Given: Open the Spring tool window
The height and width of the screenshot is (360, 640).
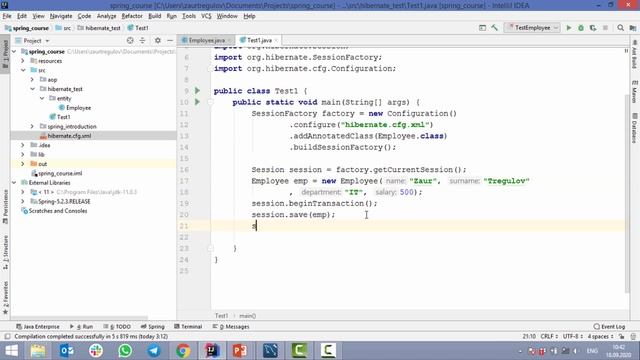Looking at the screenshot, I should point(152,327).
